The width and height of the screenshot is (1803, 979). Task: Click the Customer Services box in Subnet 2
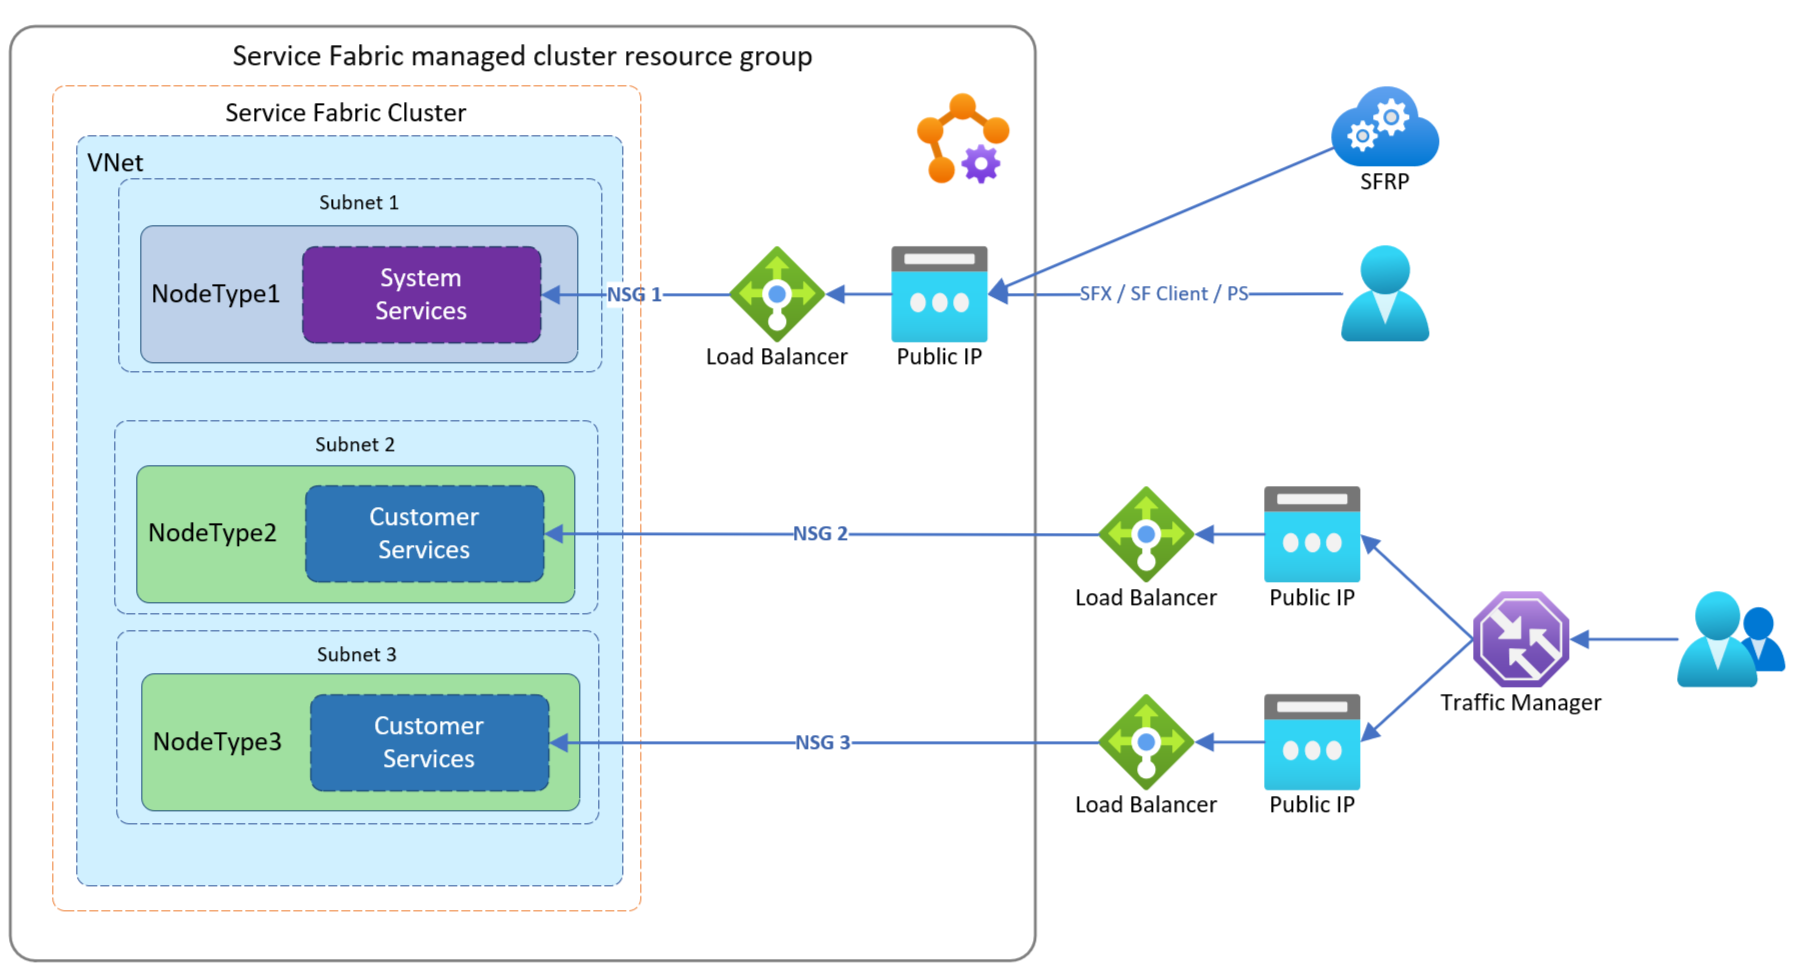pyautogui.click(x=424, y=533)
